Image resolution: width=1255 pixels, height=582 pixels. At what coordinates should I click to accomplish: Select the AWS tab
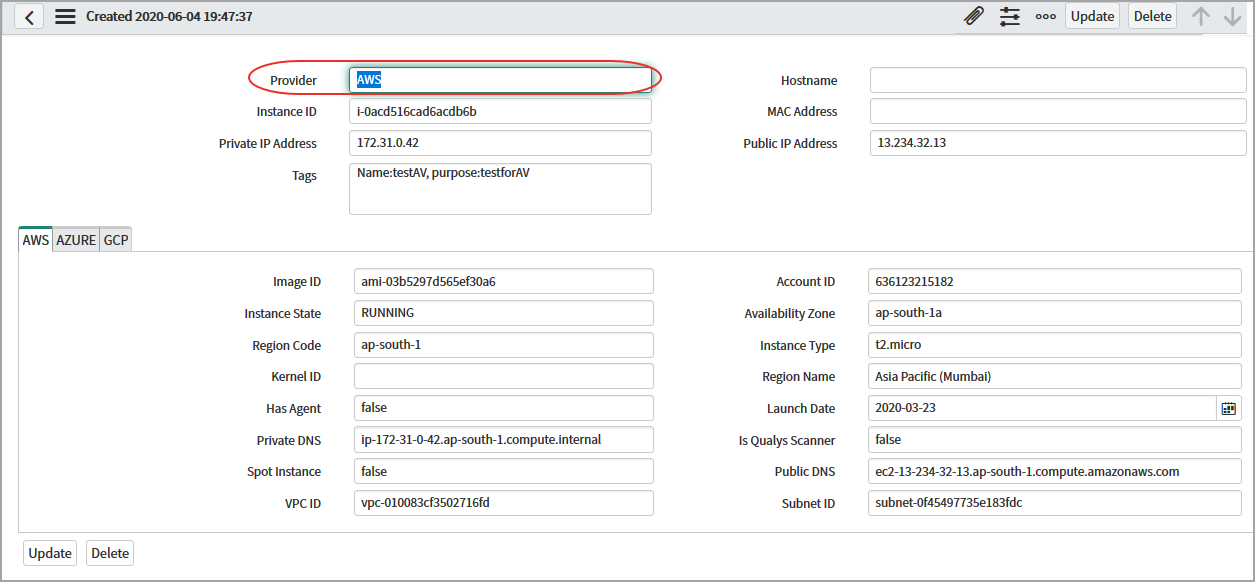click(x=36, y=240)
